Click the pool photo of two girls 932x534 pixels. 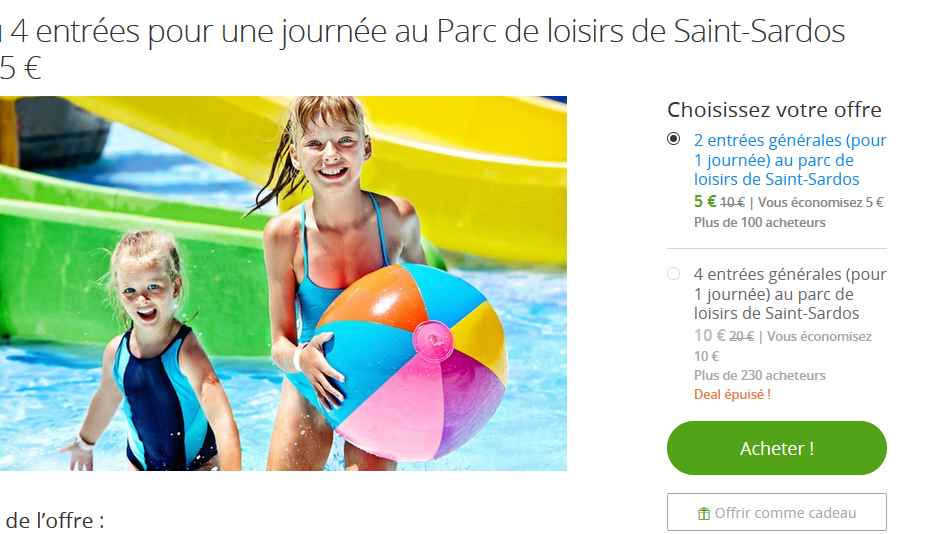click(x=283, y=283)
